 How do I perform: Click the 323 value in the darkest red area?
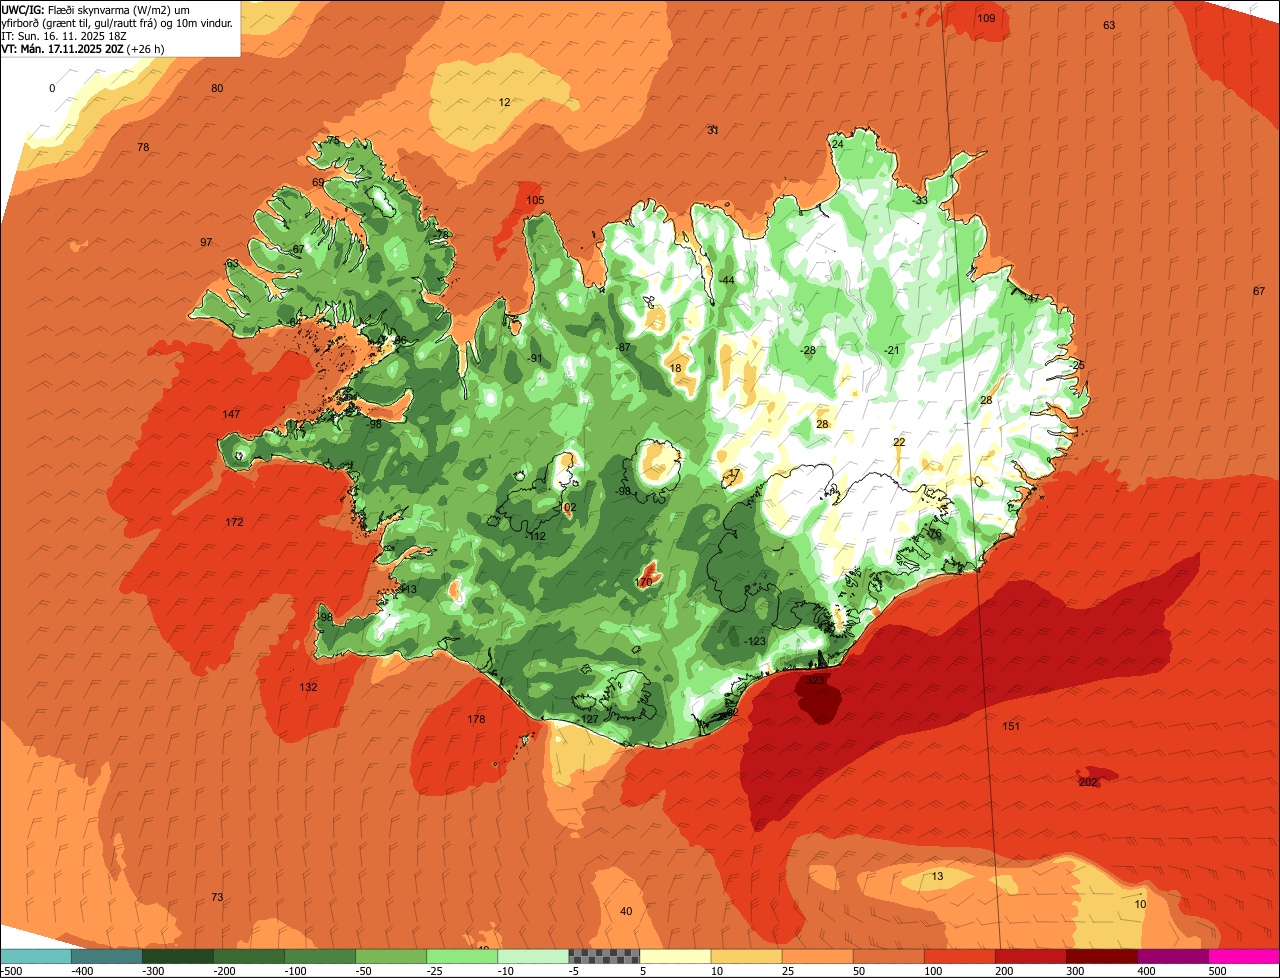click(x=815, y=680)
